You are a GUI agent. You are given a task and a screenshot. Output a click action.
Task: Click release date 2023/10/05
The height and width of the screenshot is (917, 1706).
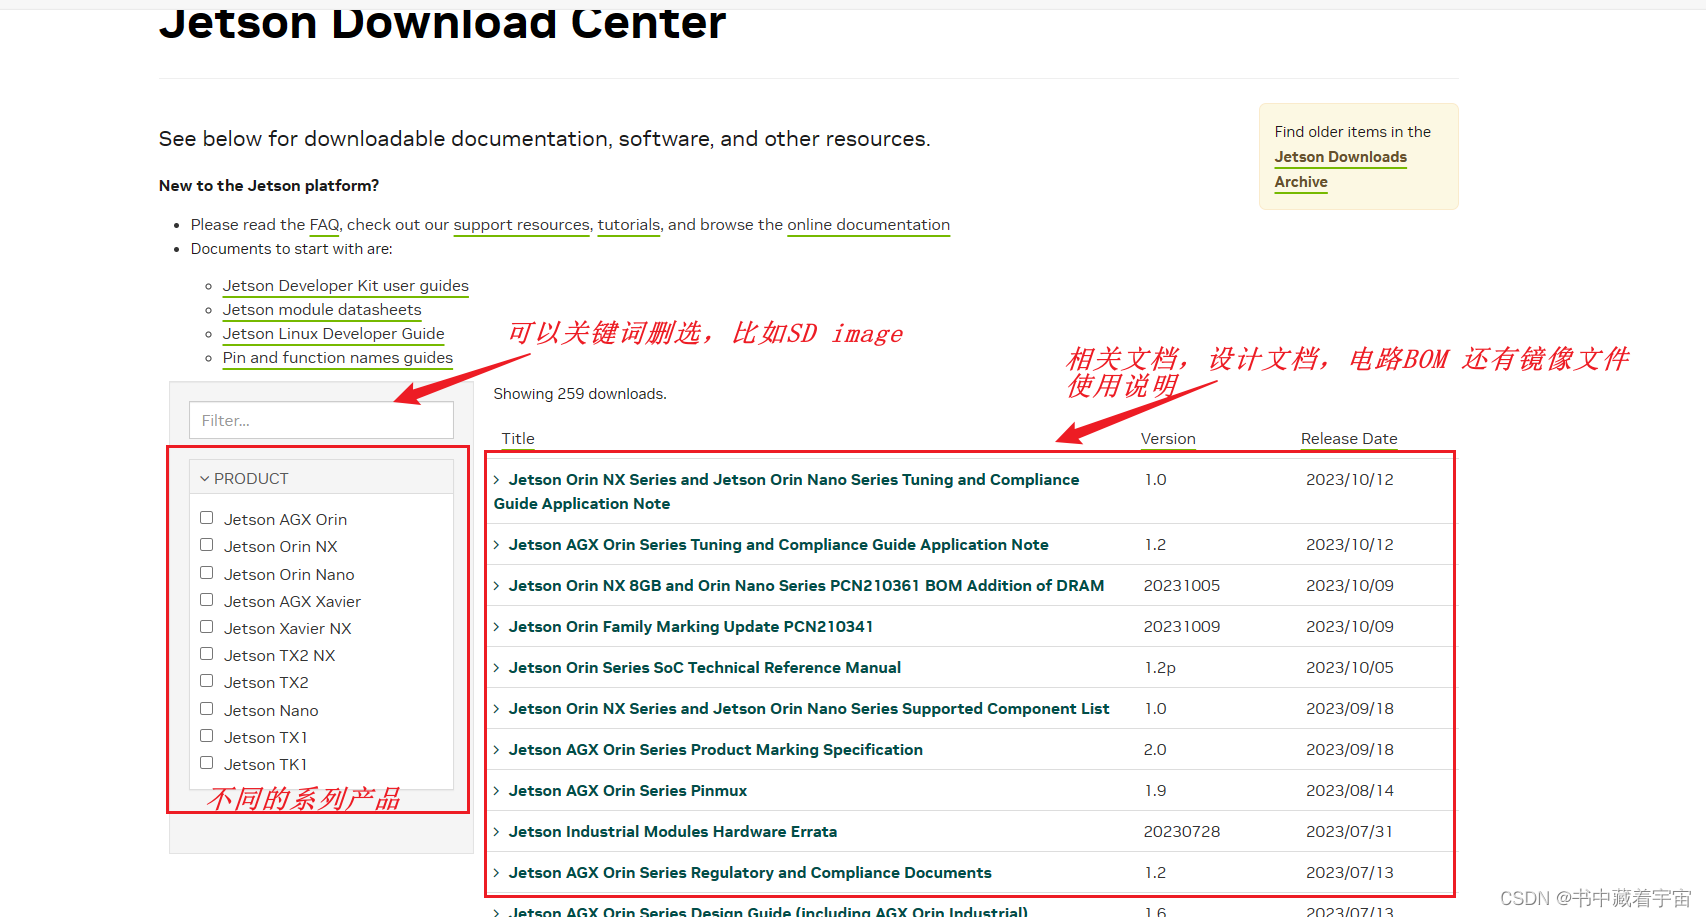click(1350, 668)
